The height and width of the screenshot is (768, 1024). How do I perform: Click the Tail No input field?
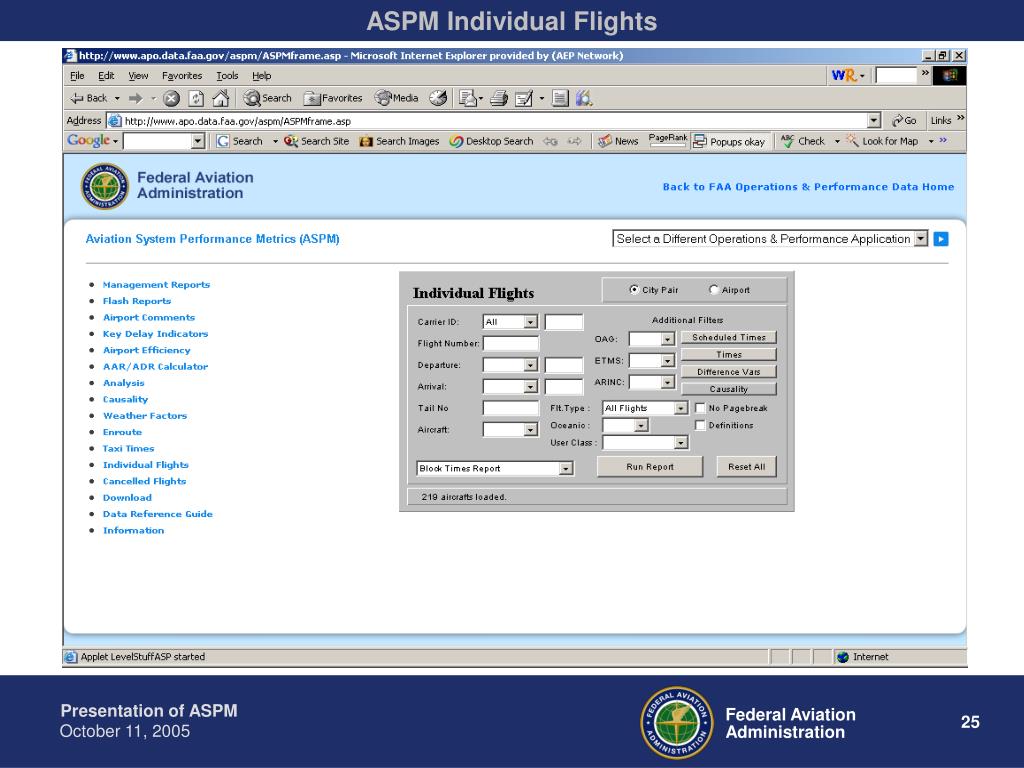click(x=511, y=408)
